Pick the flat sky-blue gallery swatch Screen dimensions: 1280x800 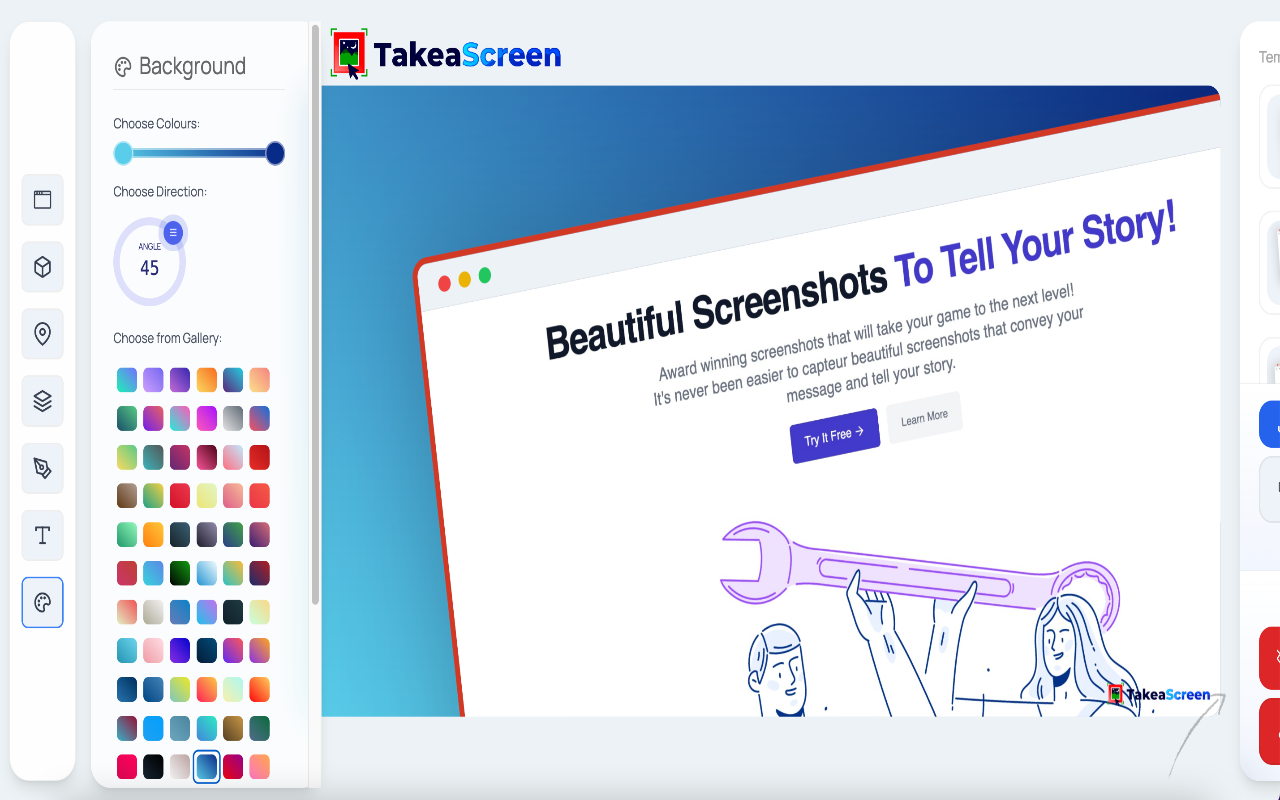click(x=153, y=728)
